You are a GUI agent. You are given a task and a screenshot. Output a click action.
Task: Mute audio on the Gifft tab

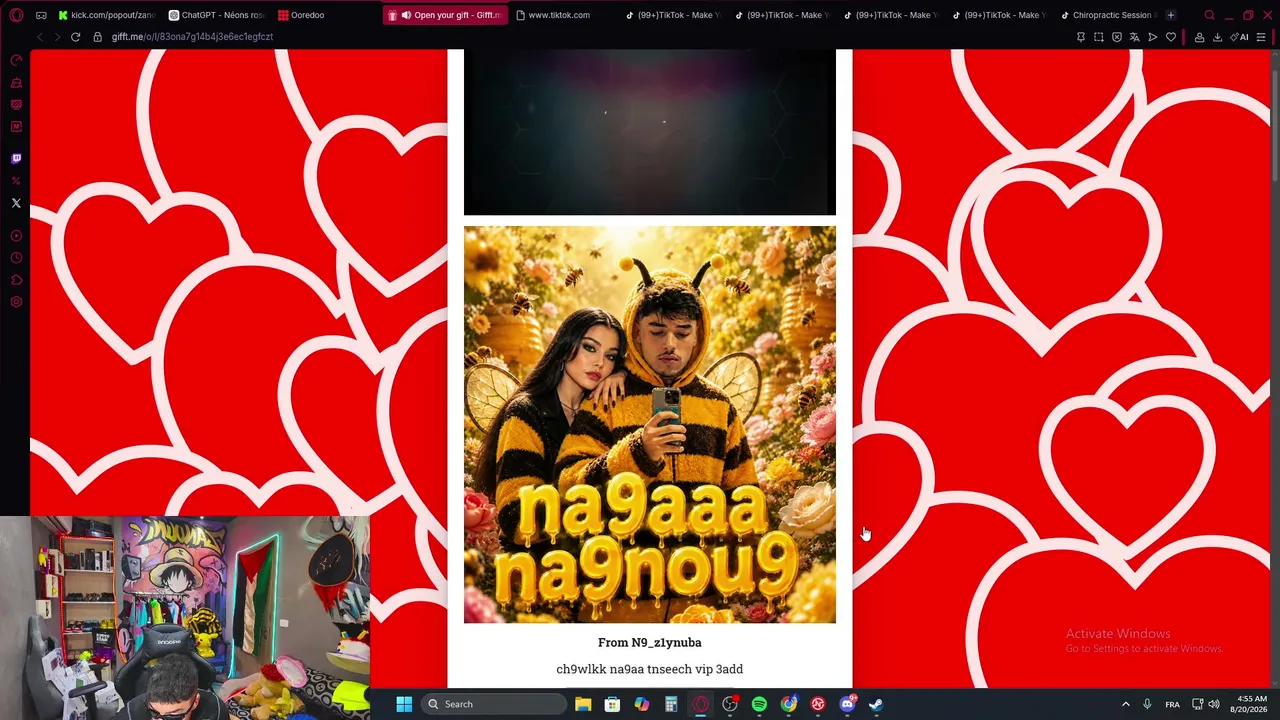coord(406,15)
